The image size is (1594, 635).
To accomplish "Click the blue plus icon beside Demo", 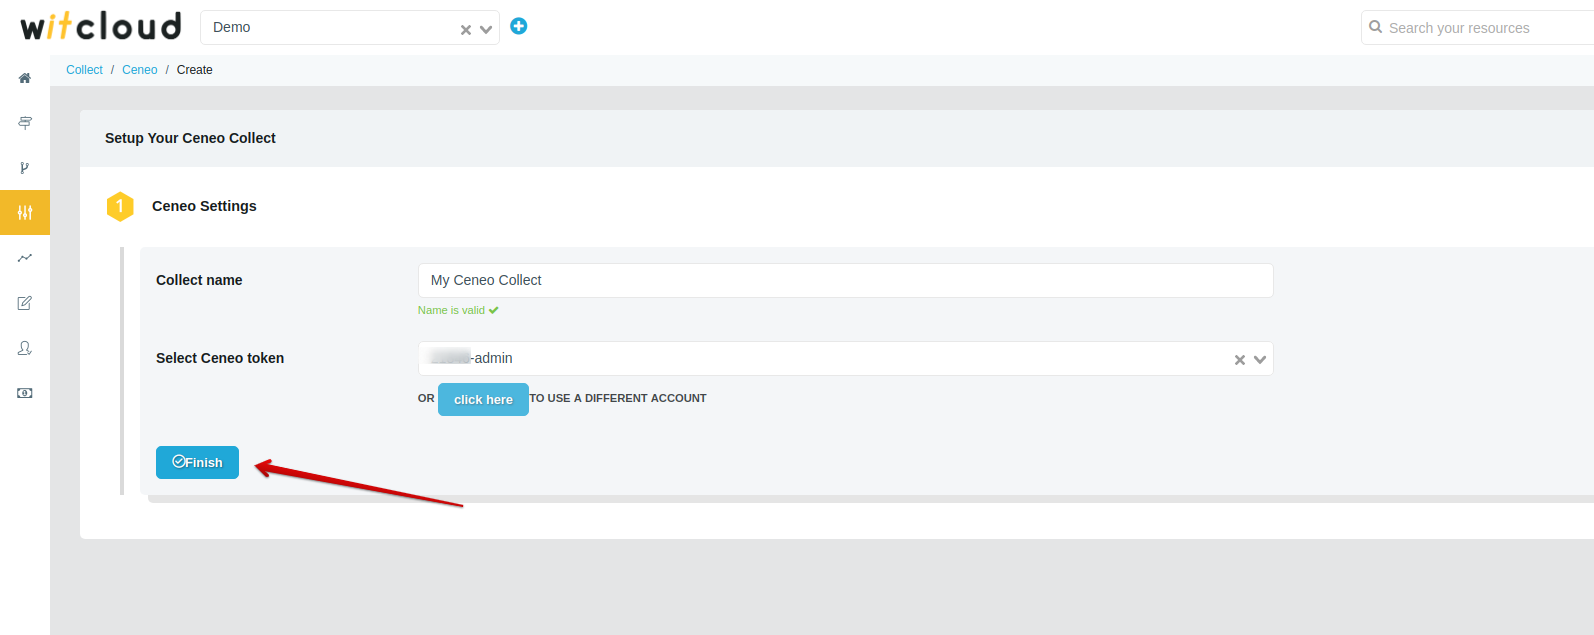I will (x=519, y=26).
